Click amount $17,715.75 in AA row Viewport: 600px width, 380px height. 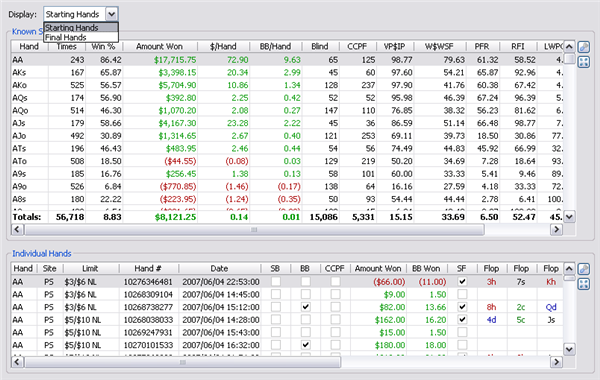coord(175,60)
